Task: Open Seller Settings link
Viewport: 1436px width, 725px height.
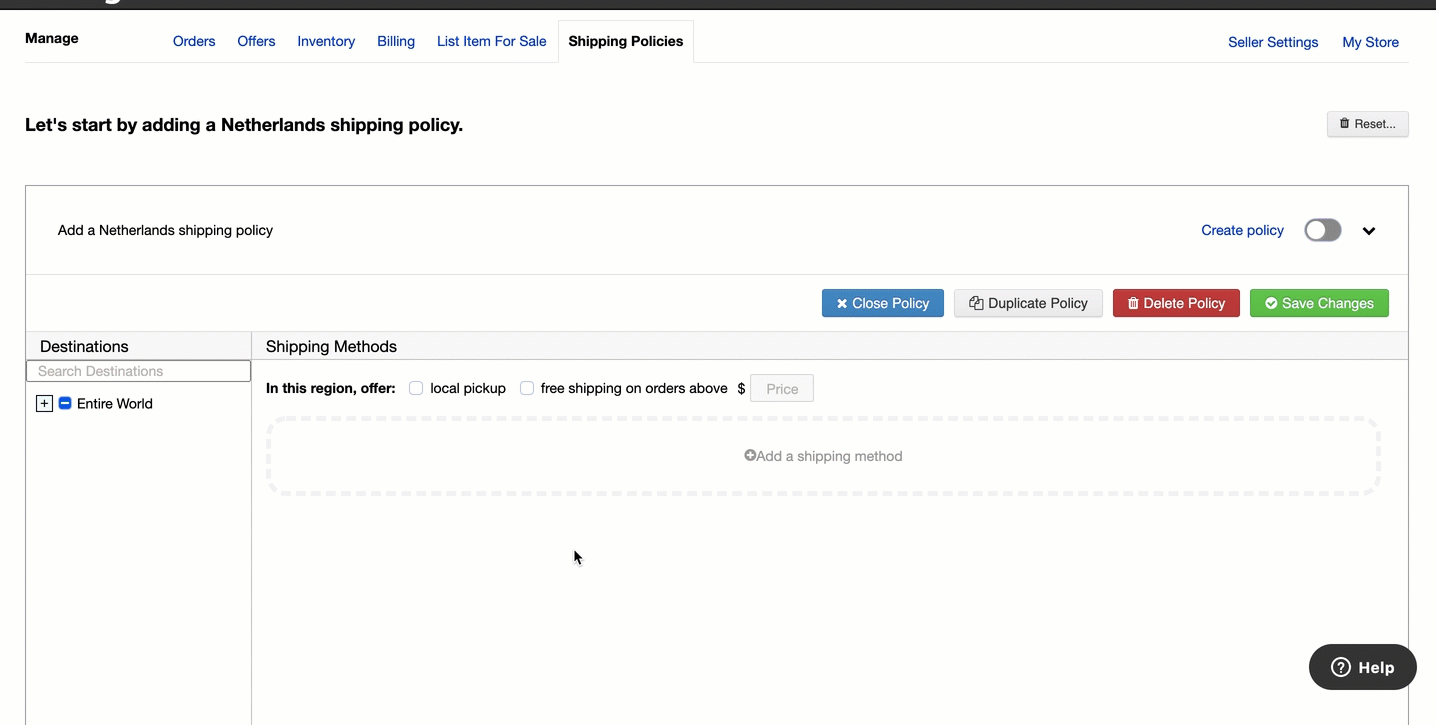Action: [x=1273, y=42]
